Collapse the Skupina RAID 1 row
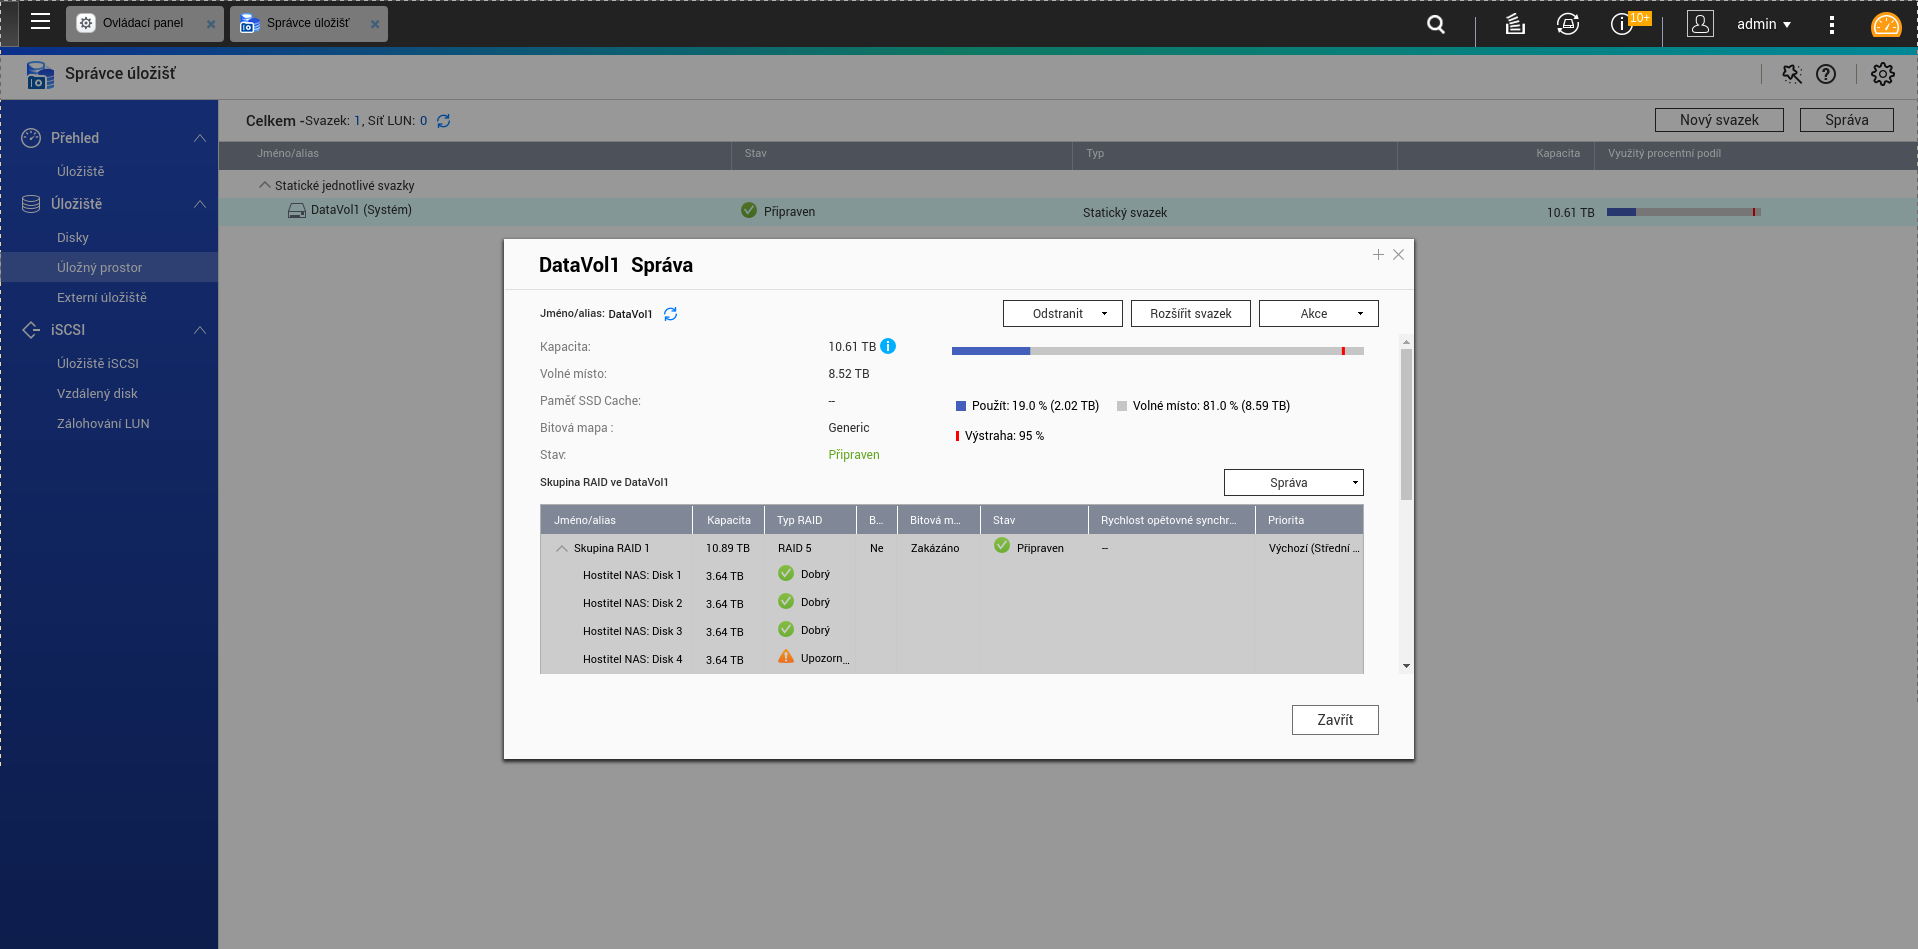The height and width of the screenshot is (949, 1918). tap(562, 548)
